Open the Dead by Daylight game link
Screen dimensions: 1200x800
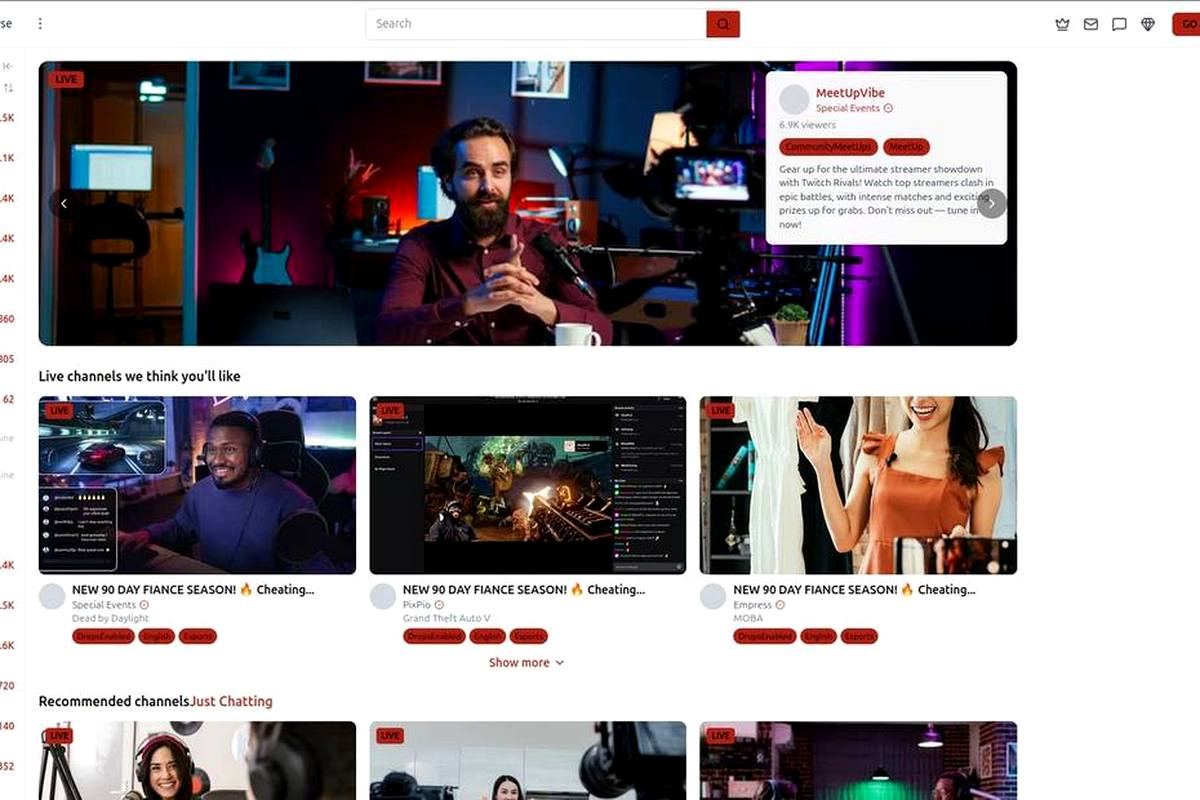[x=111, y=619]
